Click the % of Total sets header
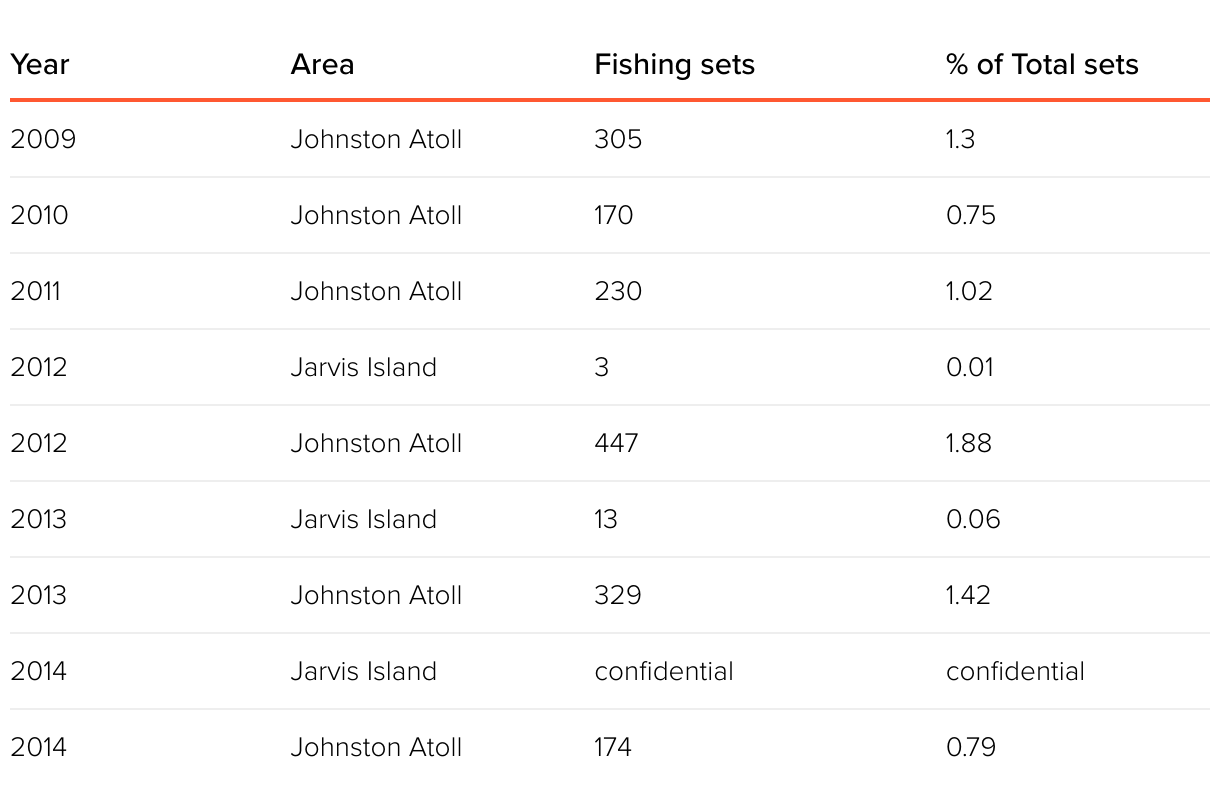 point(1041,65)
